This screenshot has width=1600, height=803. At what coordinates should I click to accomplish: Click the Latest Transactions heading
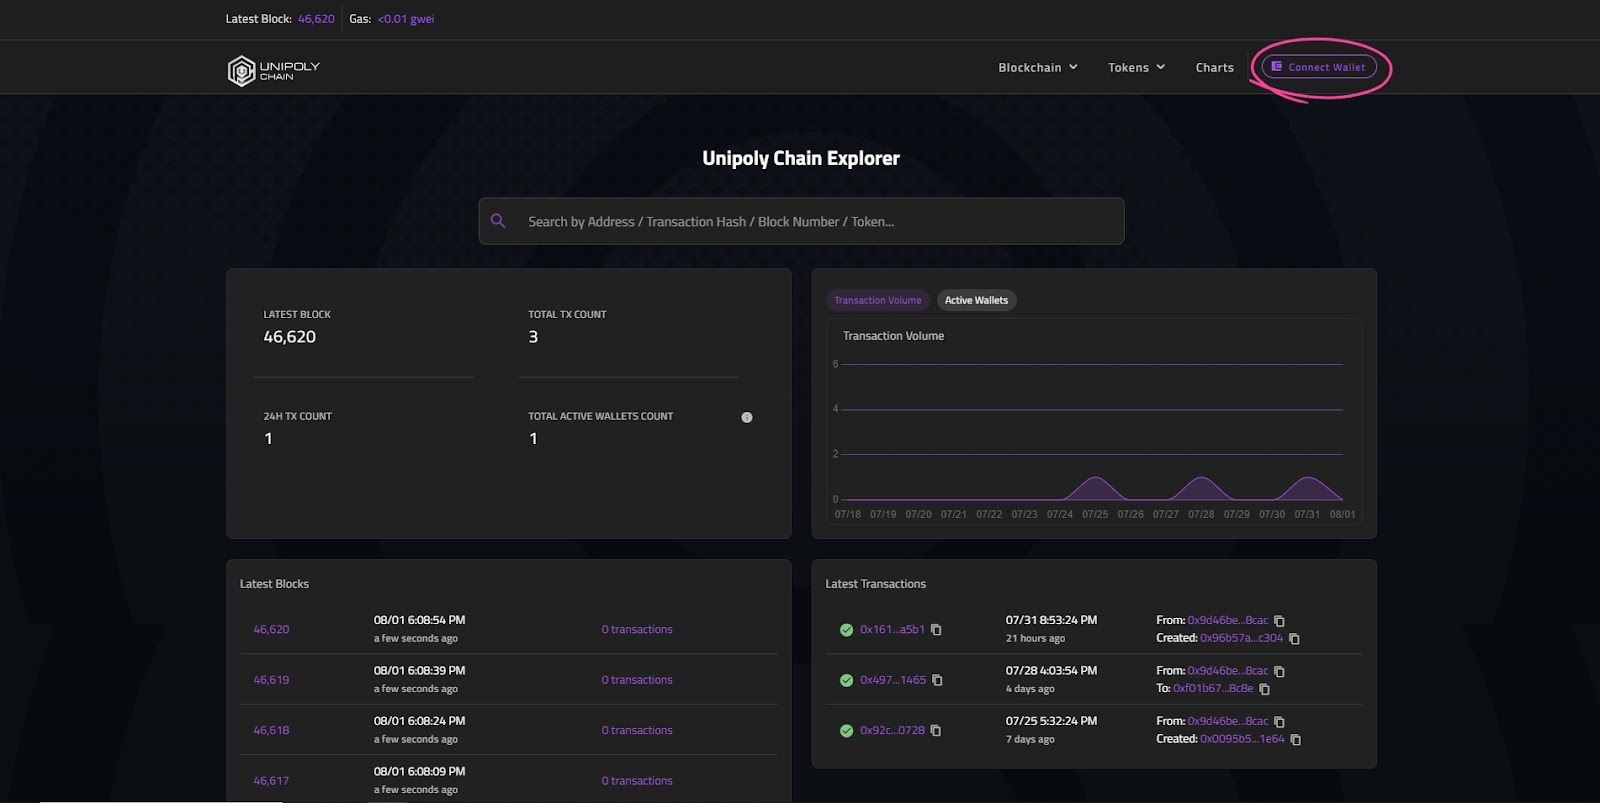(x=875, y=584)
